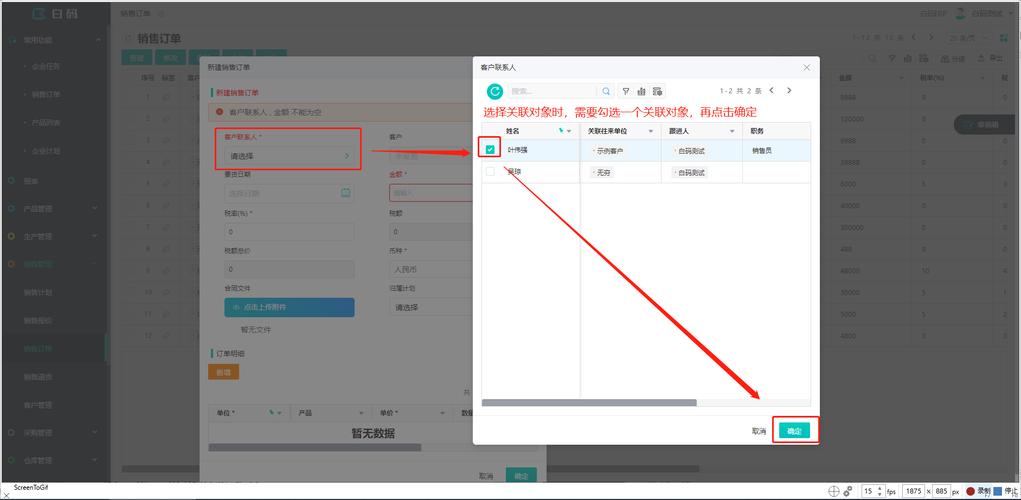This screenshot has width=1021, height=500.
Task: Click the horizontal scrollbar in 客户联系人 dialog
Action: pos(589,402)
